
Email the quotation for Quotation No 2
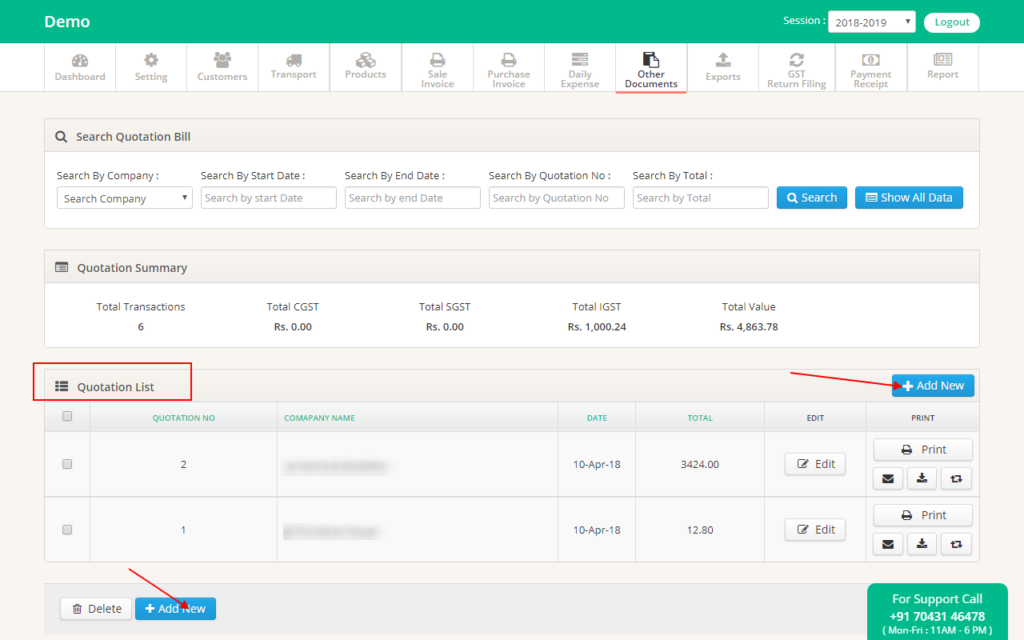887,478
